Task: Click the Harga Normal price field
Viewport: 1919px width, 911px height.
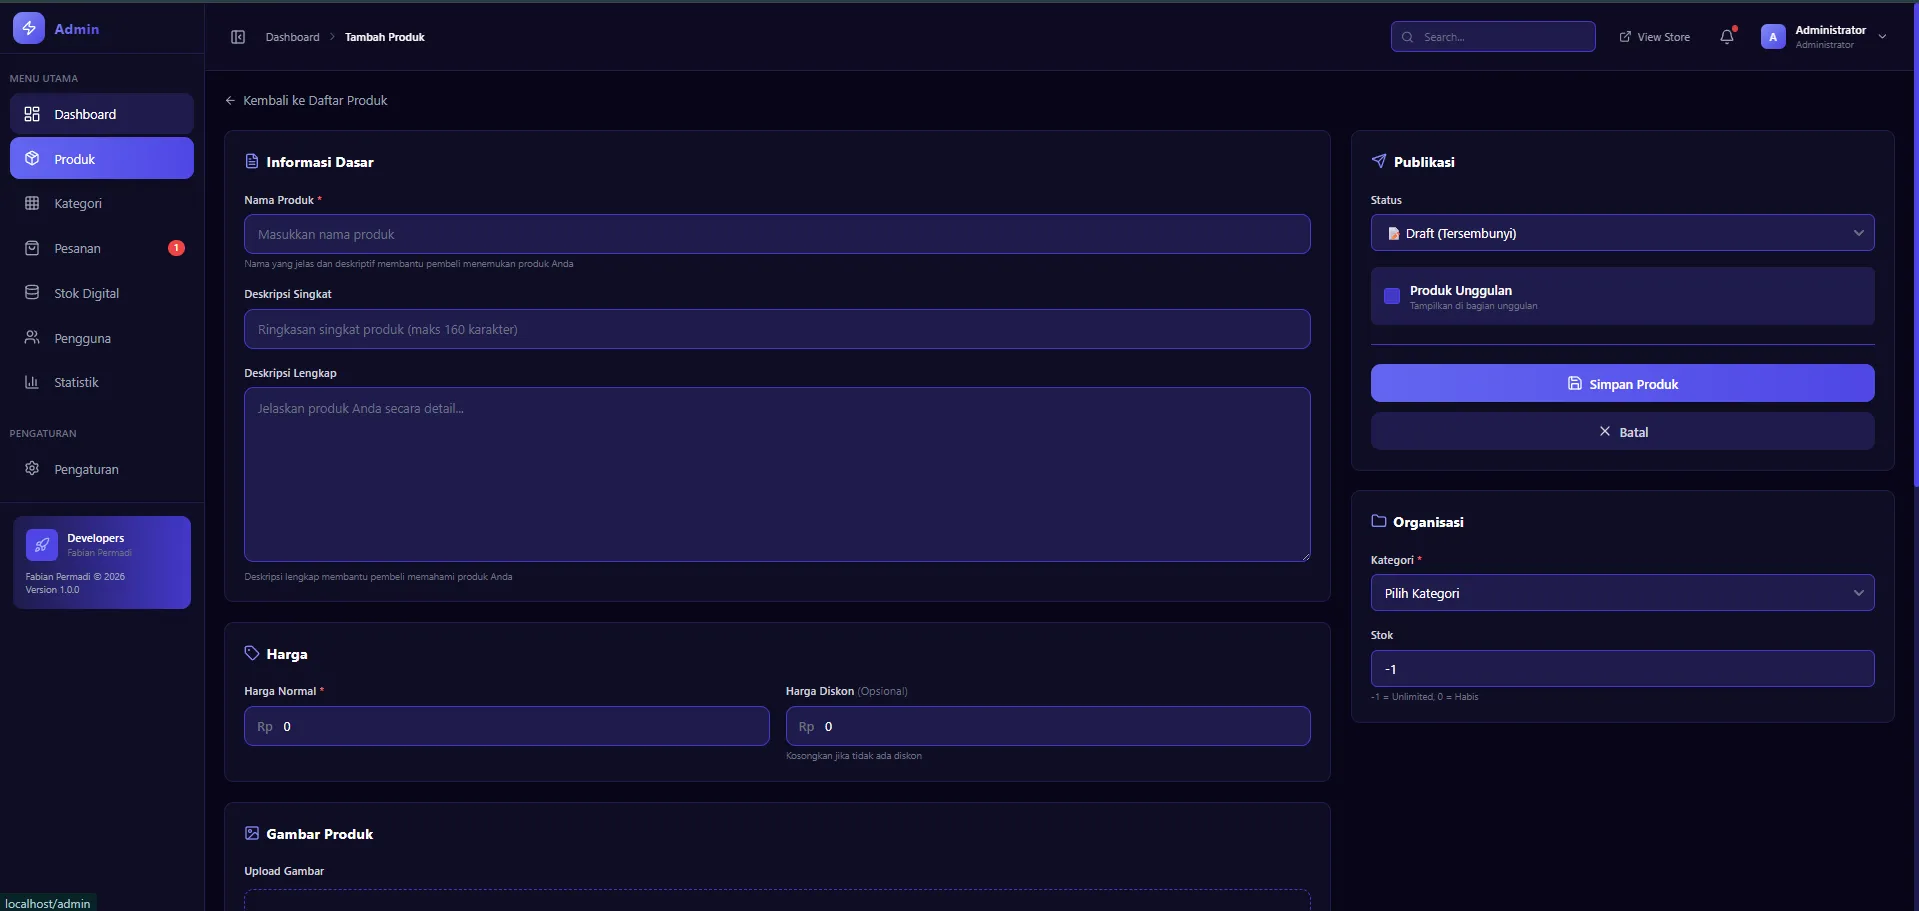Action: point(520,727)
